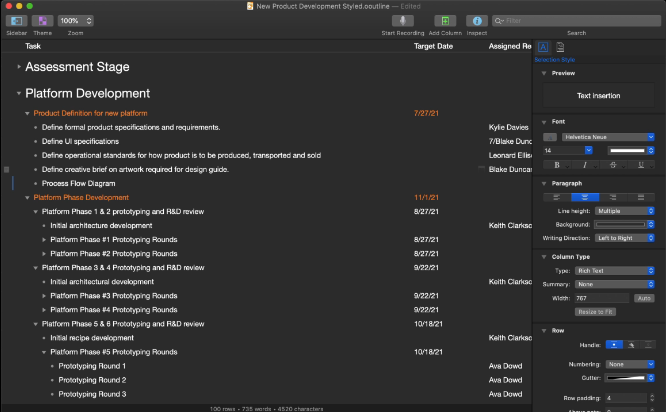
Task: Select the bullet row handle style
Action: pyautogui.click(x=614, y=345)
